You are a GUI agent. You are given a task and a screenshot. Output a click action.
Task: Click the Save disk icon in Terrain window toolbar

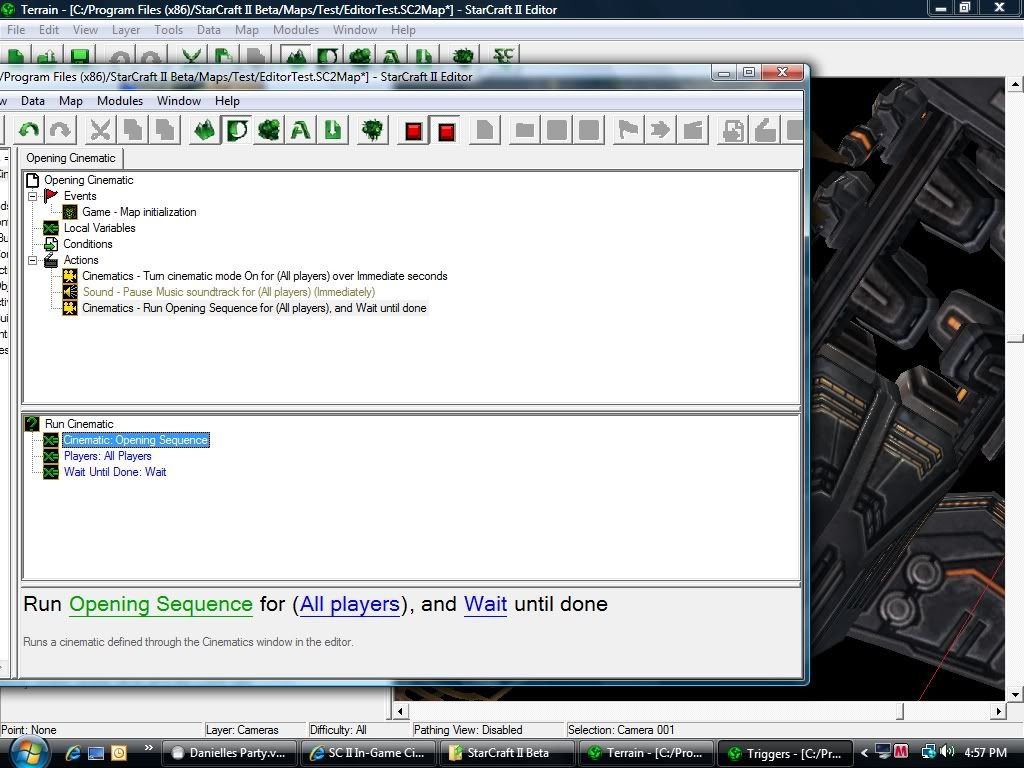pos(80,56)
